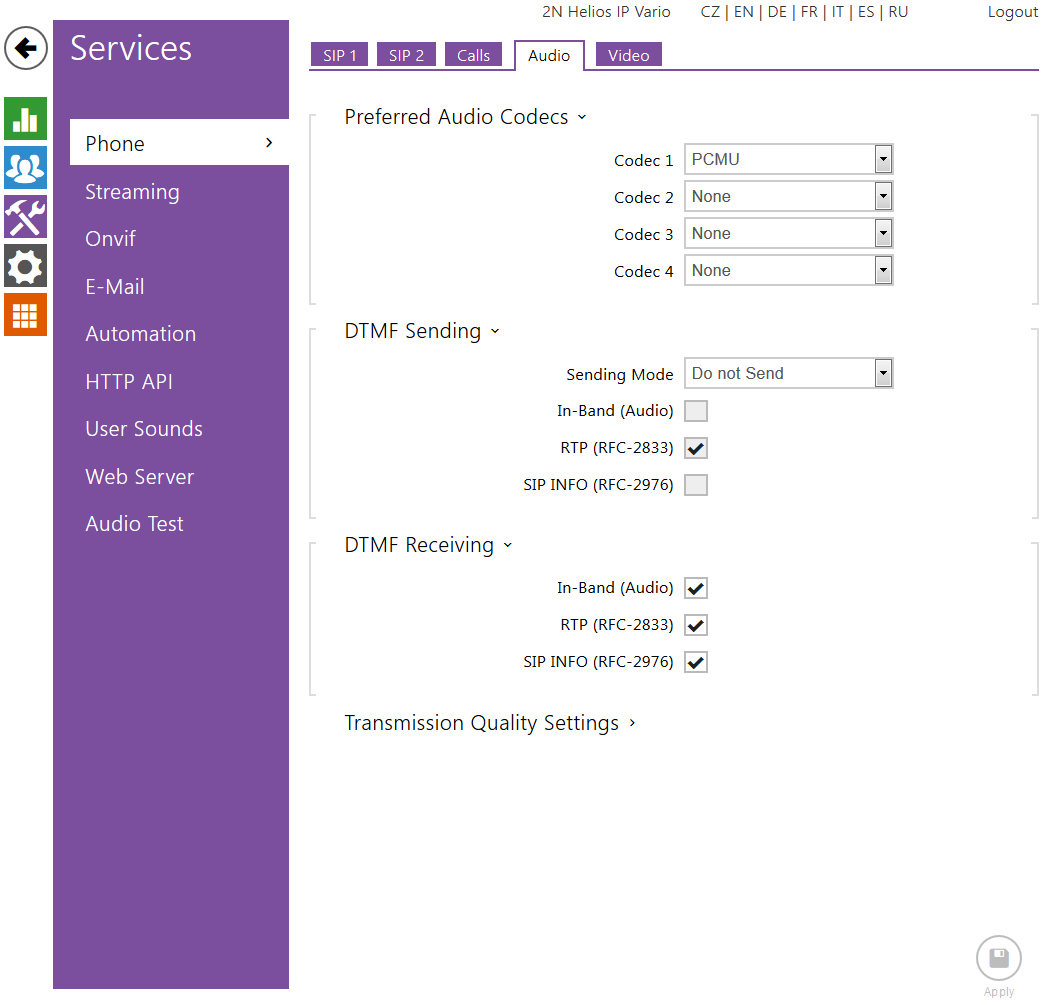
Task: Switch to the SIP 1 tab
Action: point(339,56)
